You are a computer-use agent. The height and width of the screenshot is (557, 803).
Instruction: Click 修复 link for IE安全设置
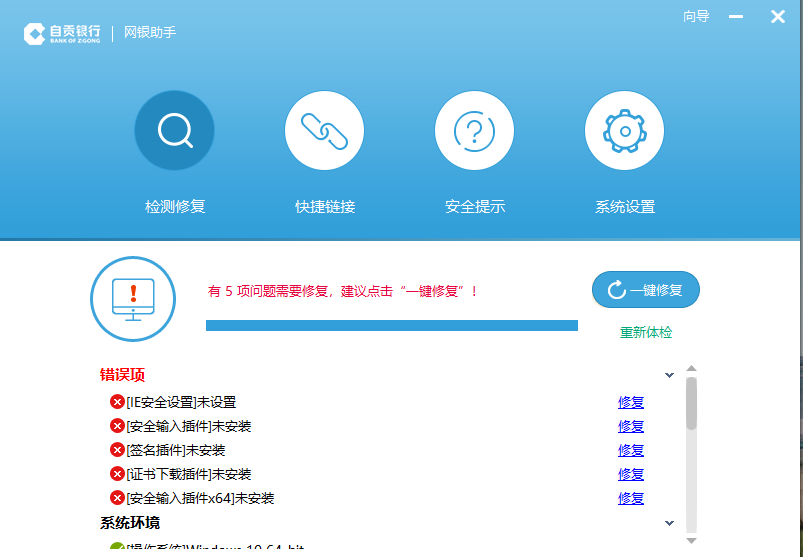click(631, 402)
